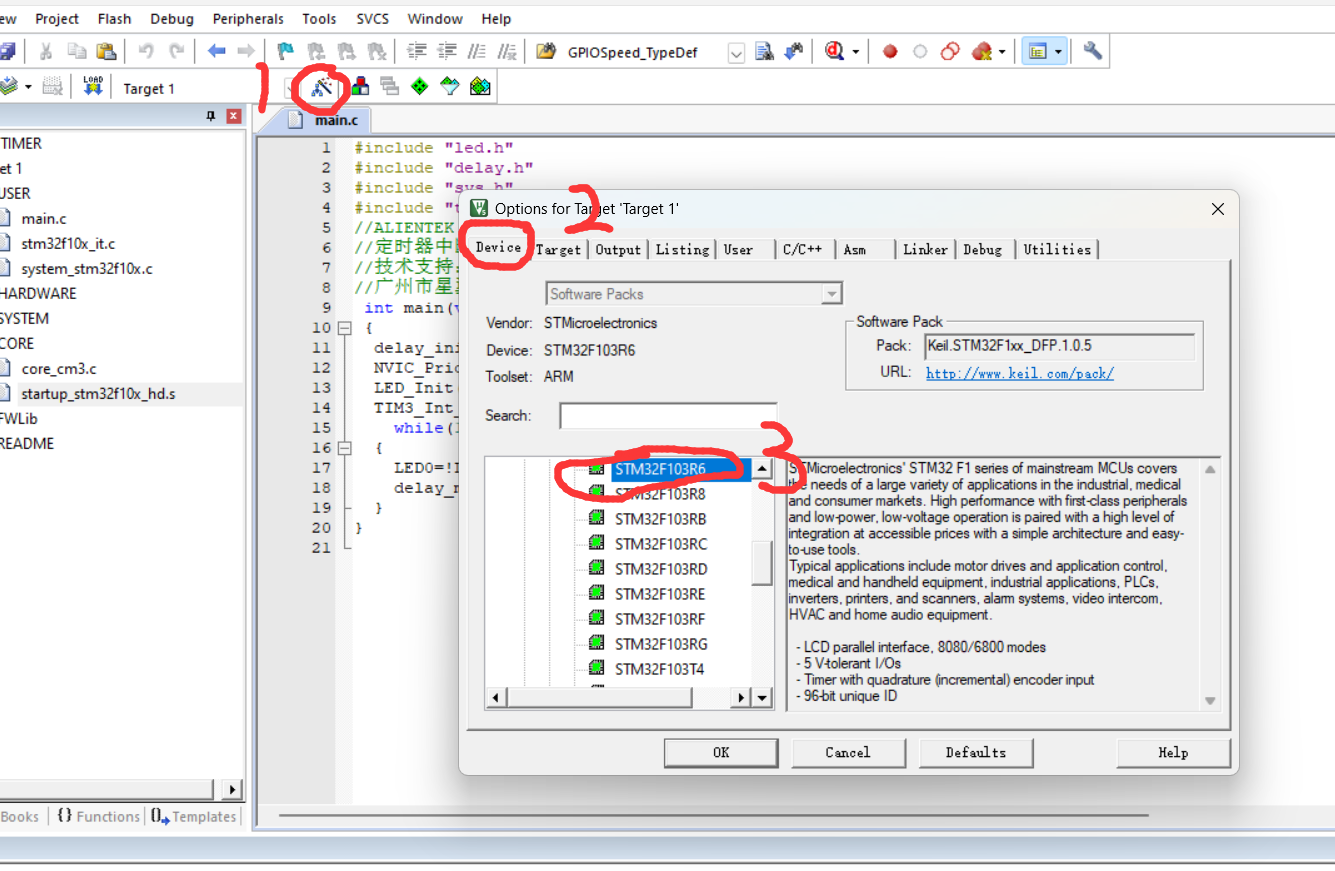This screenshot has width=1335, height=871.
Task: Switch to Templates tab in project panel
Action: (194, 817)
